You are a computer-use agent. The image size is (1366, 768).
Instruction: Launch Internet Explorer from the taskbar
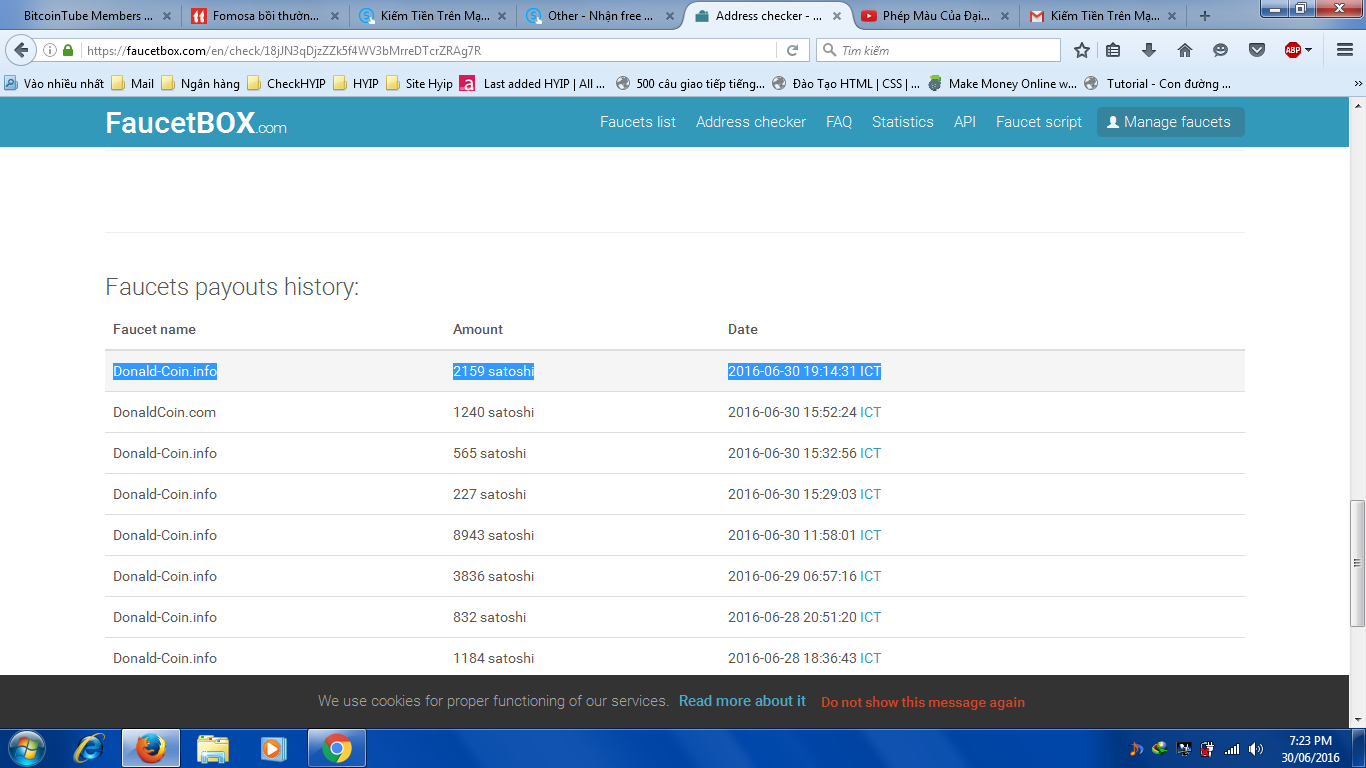(89, 748)
